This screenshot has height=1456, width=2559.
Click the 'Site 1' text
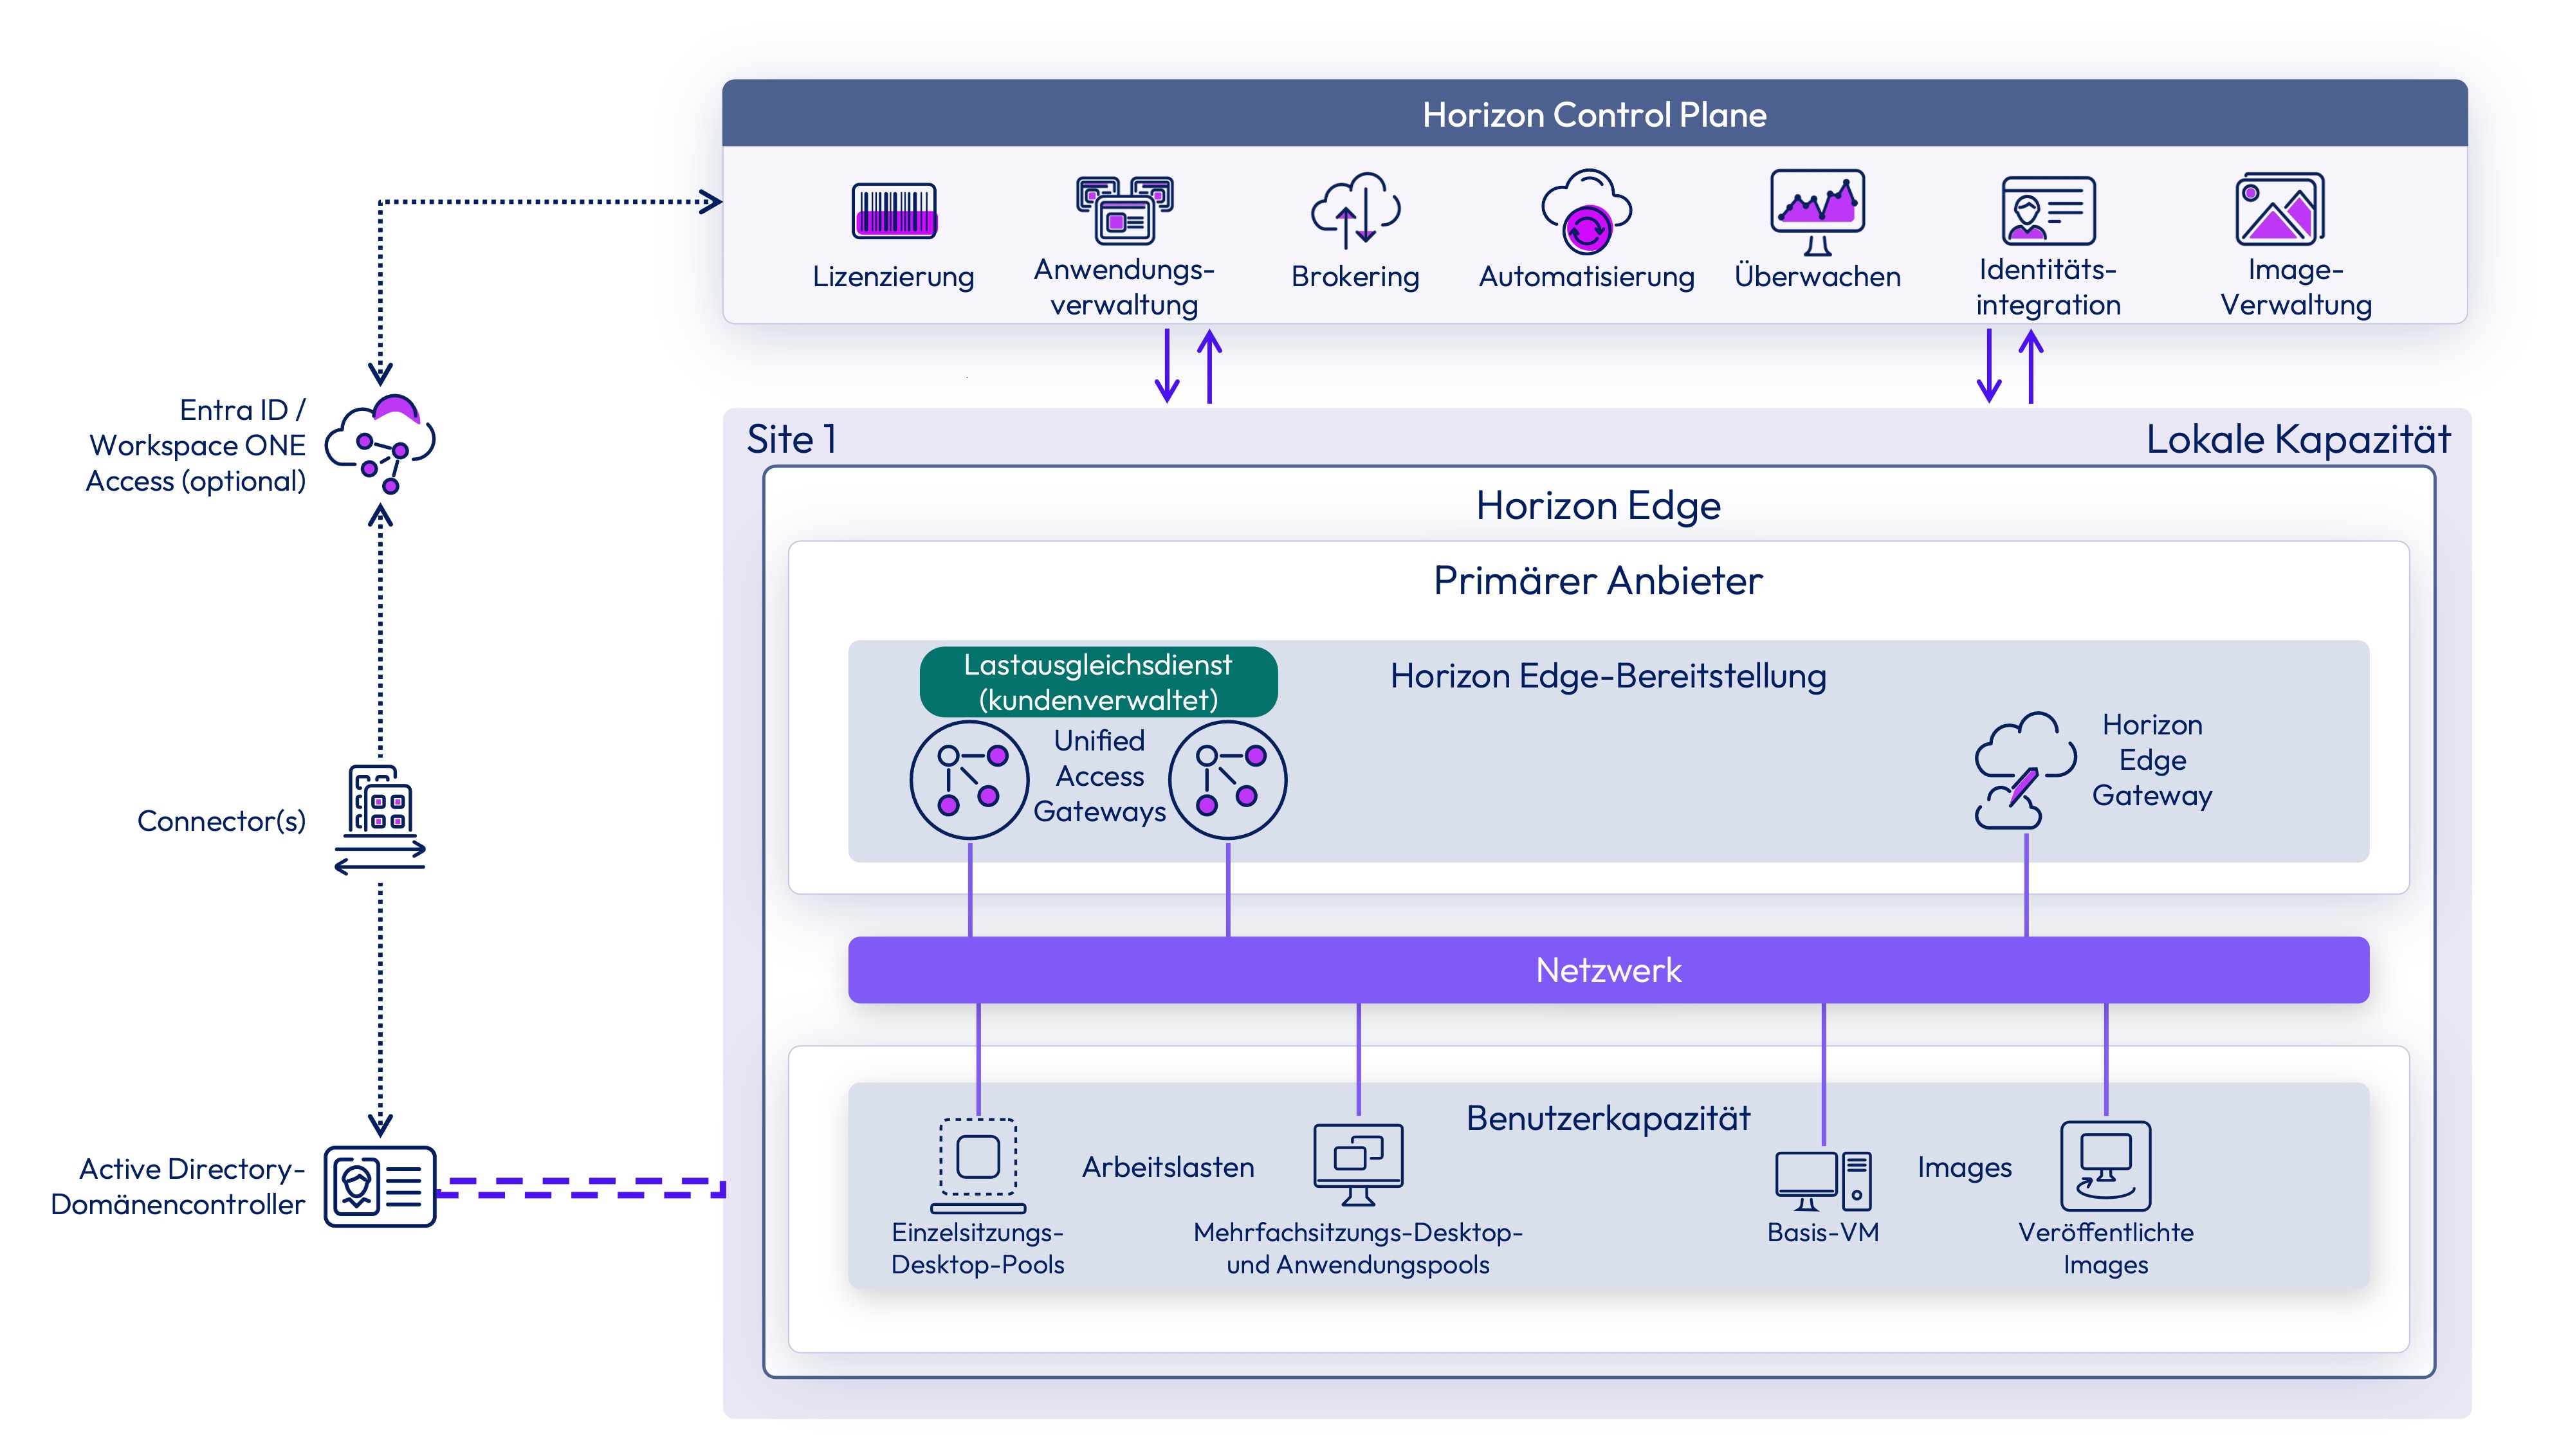click(791, 440)
